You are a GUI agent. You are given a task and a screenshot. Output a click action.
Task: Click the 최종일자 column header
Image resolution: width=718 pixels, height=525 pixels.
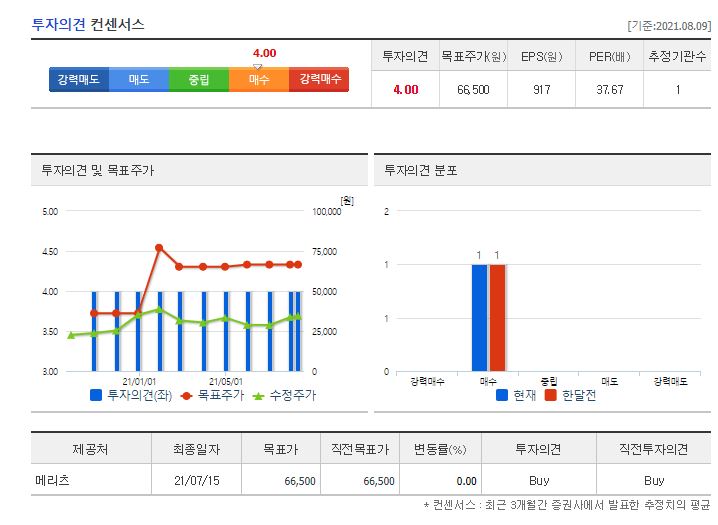click(x=196, y=449)
